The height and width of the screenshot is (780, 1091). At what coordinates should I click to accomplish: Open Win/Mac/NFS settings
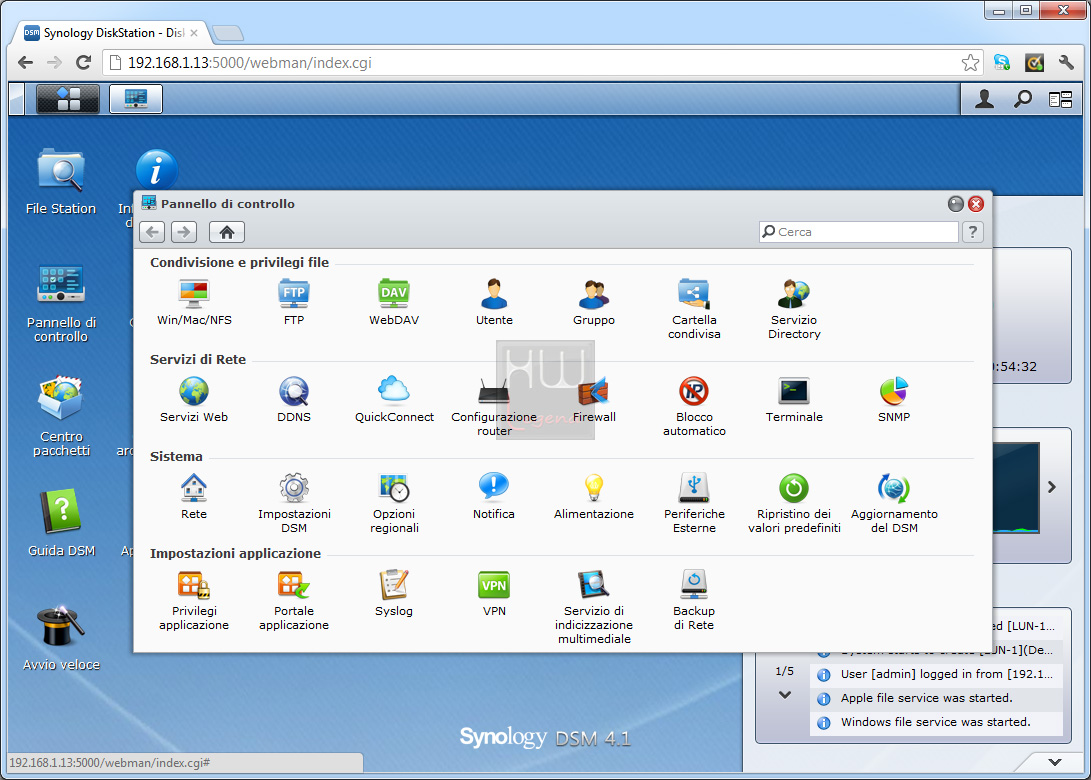(x=194, y=303)
